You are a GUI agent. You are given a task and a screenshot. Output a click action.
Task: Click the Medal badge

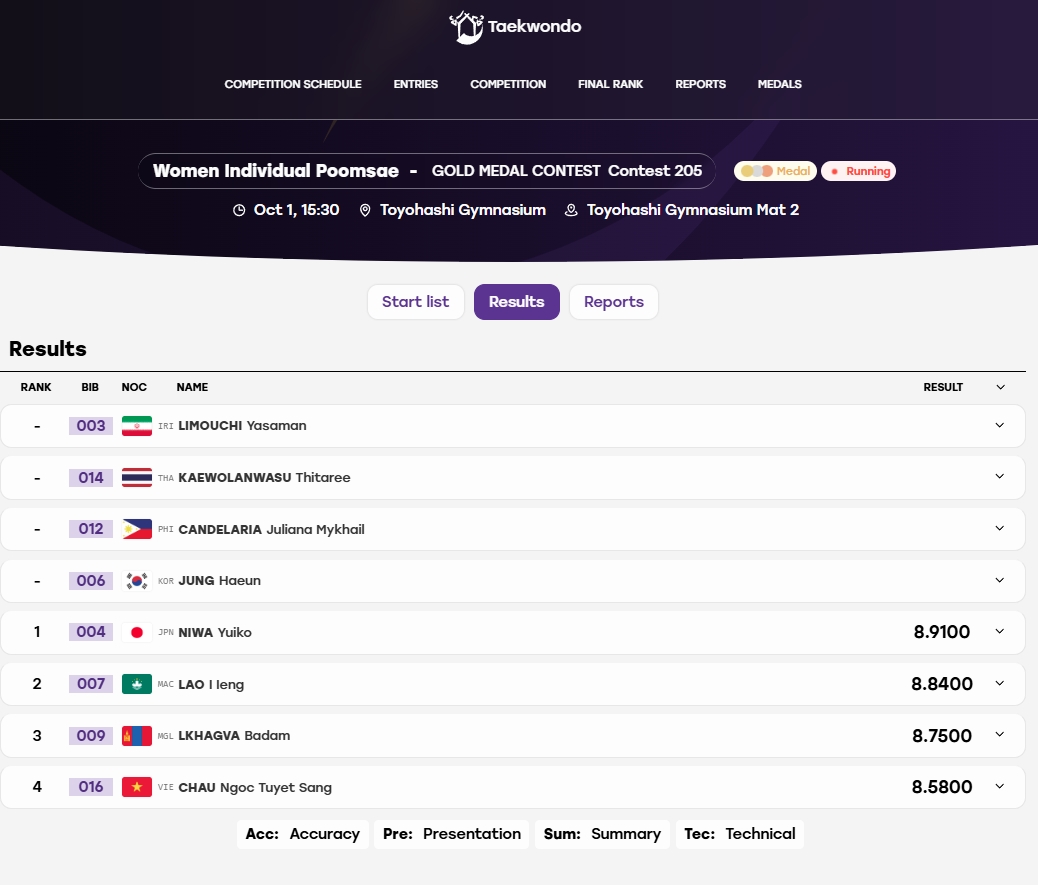click(x=775, y=171)
